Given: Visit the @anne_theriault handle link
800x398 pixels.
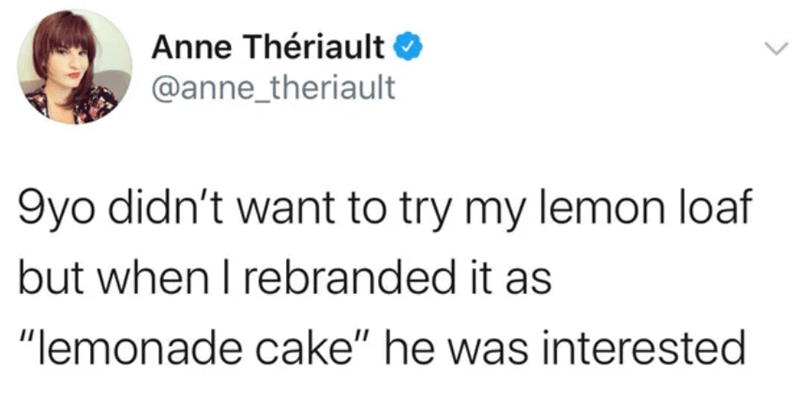Looking at the screenshot, I should coord(273,89).
